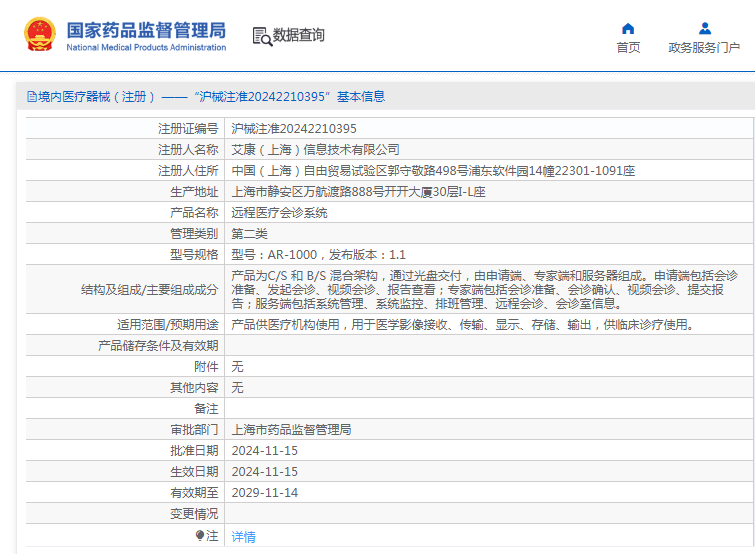
Task: Click National Medical Products Administration text
Action: click(146, 47)
